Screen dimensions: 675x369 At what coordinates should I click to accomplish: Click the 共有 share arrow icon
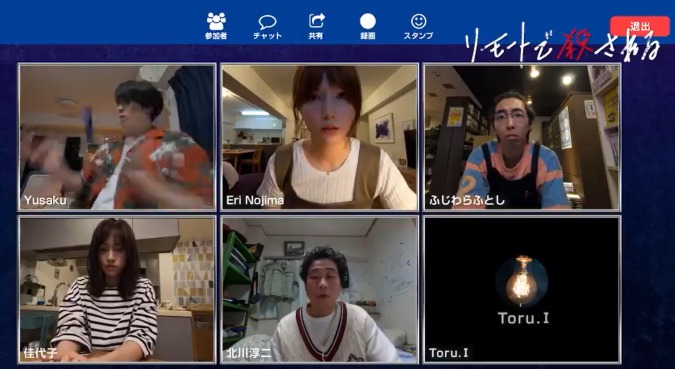[x=317, y=21]
